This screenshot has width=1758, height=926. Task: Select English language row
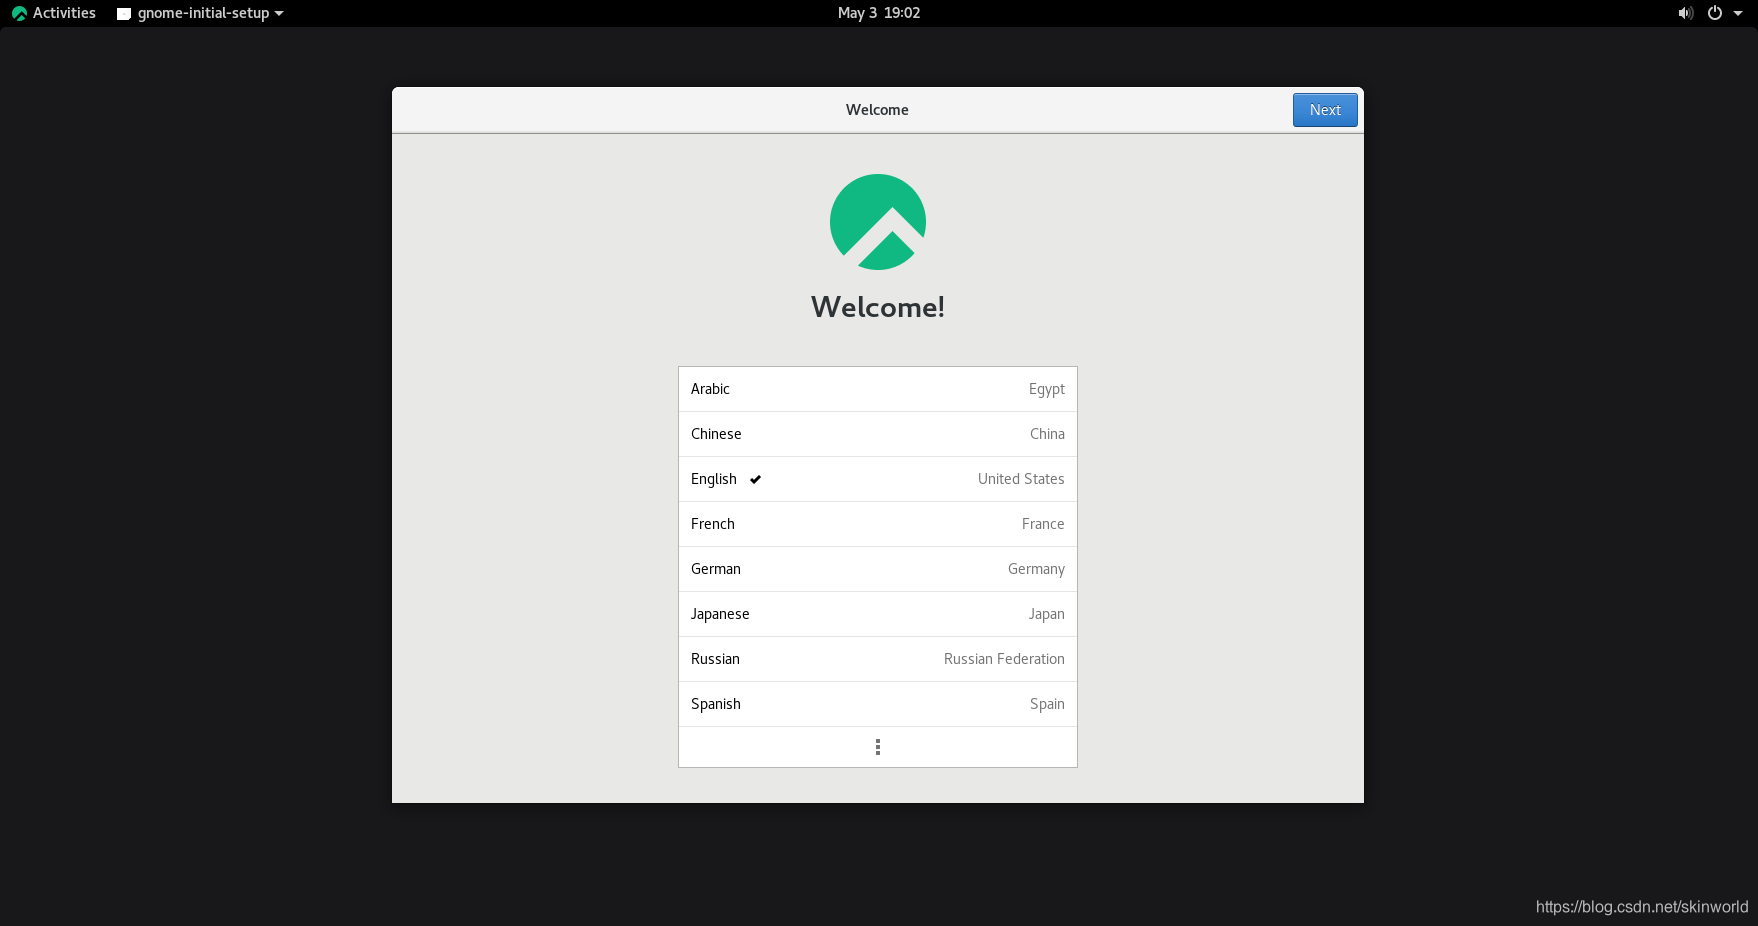click(878, 479)
